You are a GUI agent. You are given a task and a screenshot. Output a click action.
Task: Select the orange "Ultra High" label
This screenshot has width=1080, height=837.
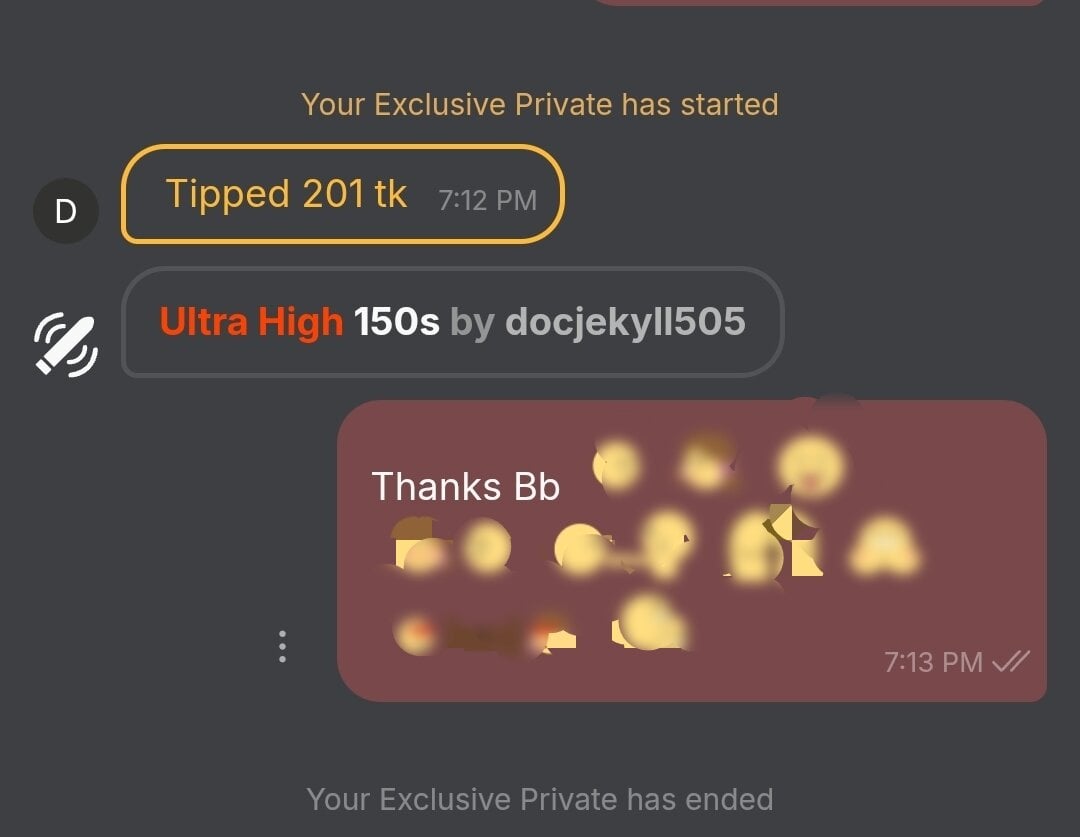251,322
